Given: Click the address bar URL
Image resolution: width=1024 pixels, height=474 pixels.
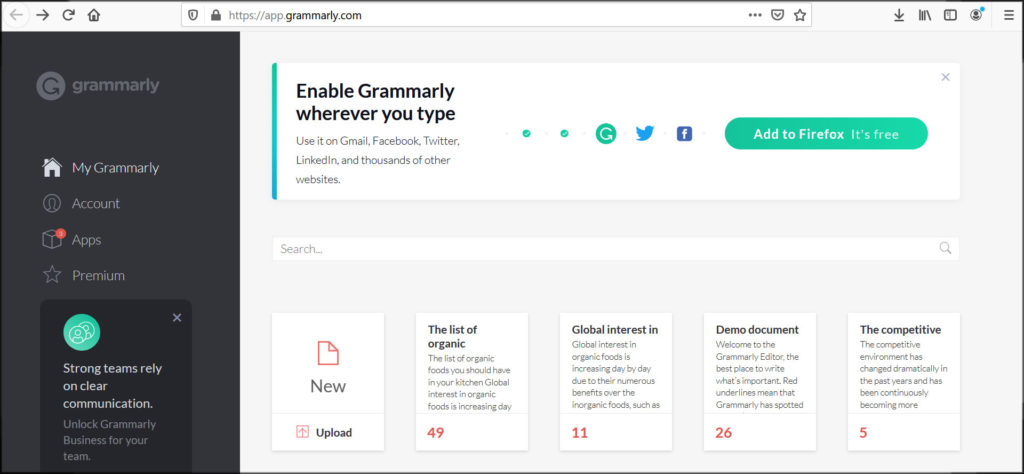Looking at the screenshot, I should tap(295, 15).
